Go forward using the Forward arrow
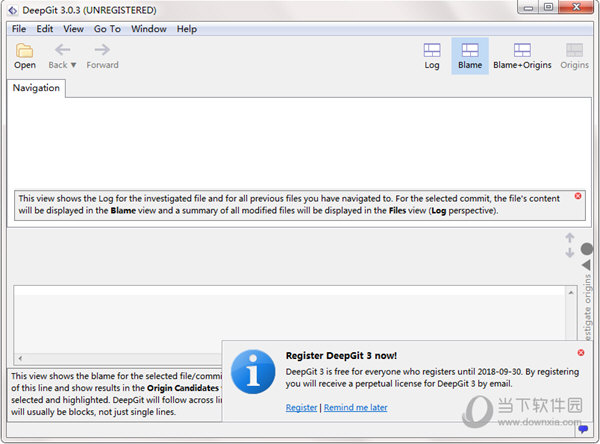Viewport: 600px width, 444px height. (102, 56)
